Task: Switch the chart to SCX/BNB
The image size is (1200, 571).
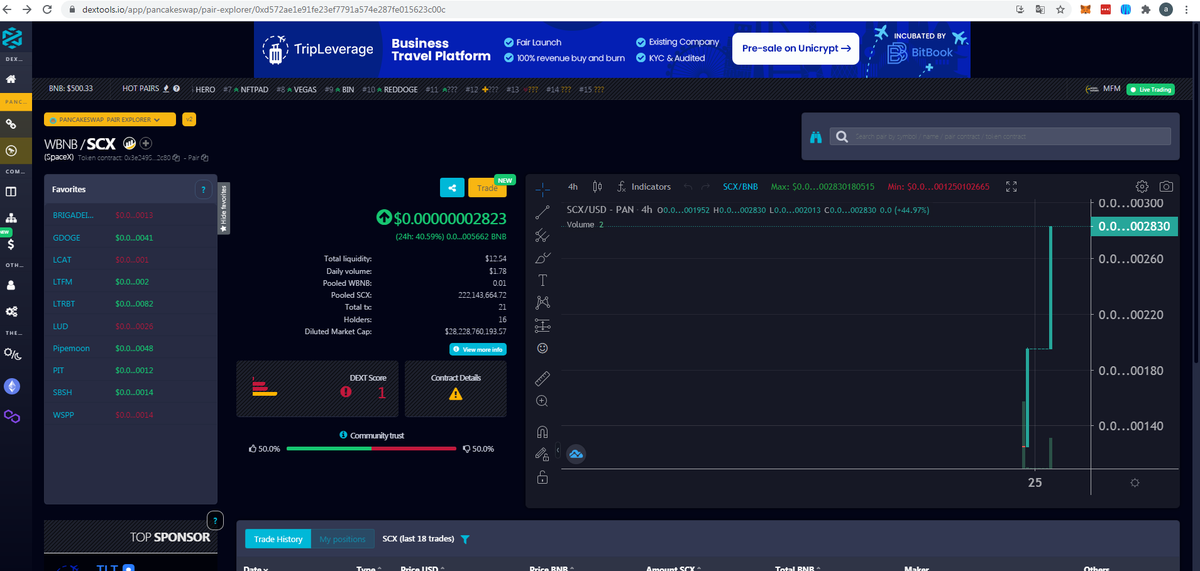Action: 740,186
